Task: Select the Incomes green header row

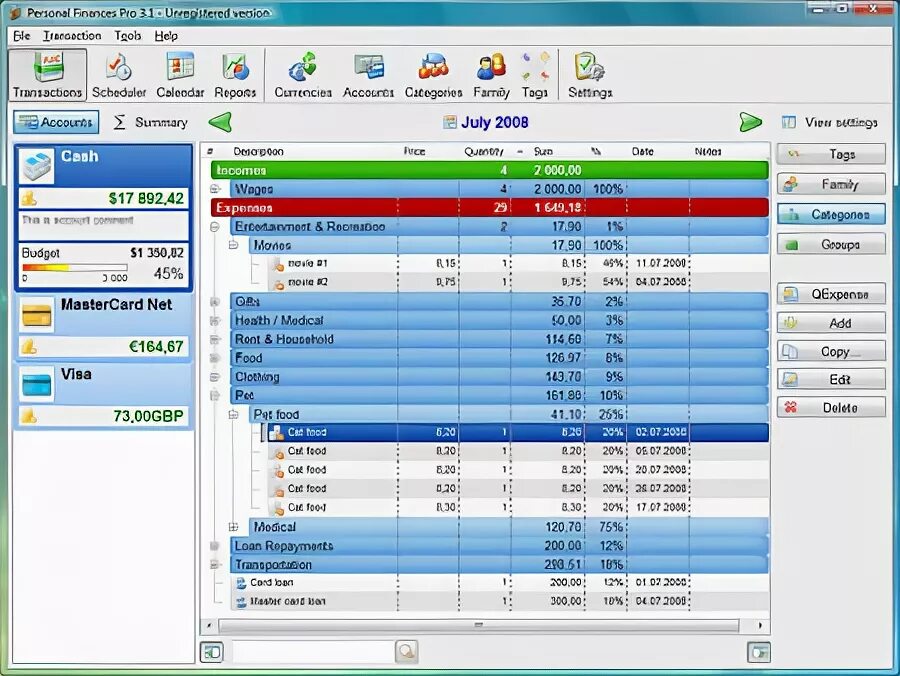Action: (490, 170)
